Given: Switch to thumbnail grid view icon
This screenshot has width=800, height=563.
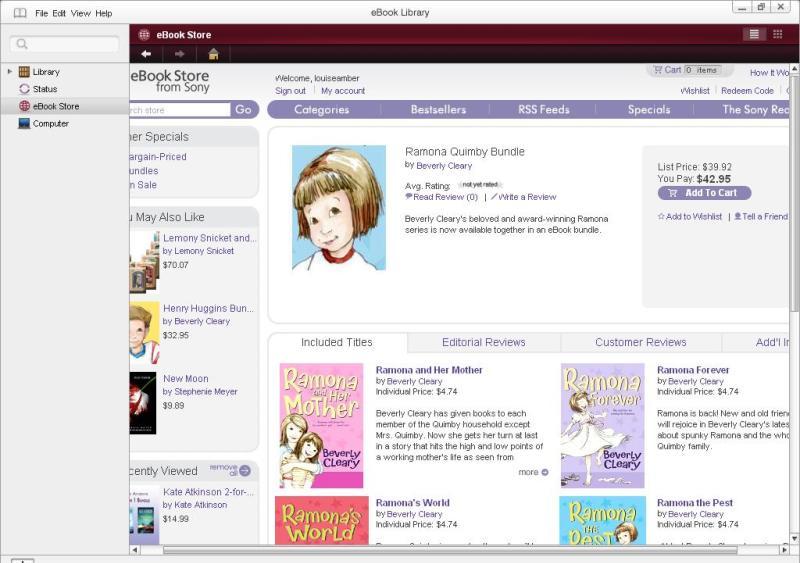Looking at the screenshot, I should tap(778, 34).
